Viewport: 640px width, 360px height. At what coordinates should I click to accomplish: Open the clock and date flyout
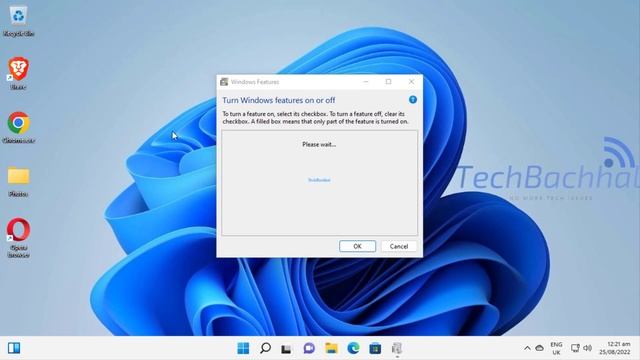tap(615, 348)
